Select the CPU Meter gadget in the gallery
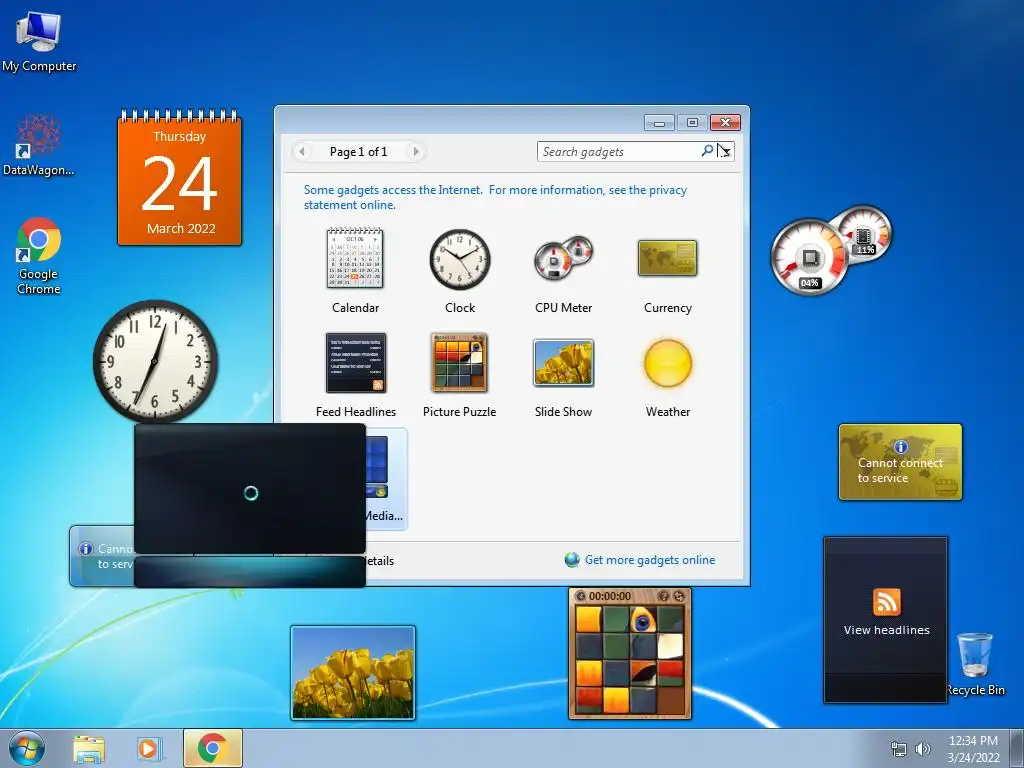The height and width of the screenshot is (768, 1024). click(563, 271)
